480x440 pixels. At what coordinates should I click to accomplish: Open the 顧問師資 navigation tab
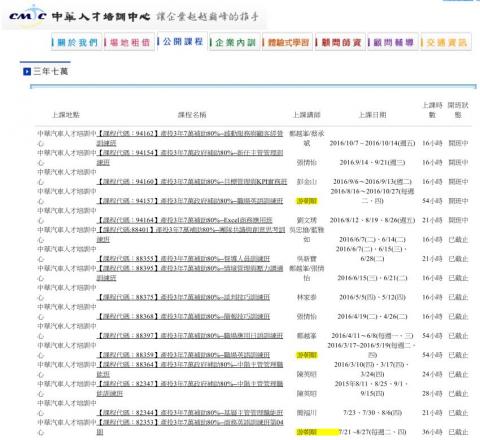pyautogui.click(x=340, y=42)
